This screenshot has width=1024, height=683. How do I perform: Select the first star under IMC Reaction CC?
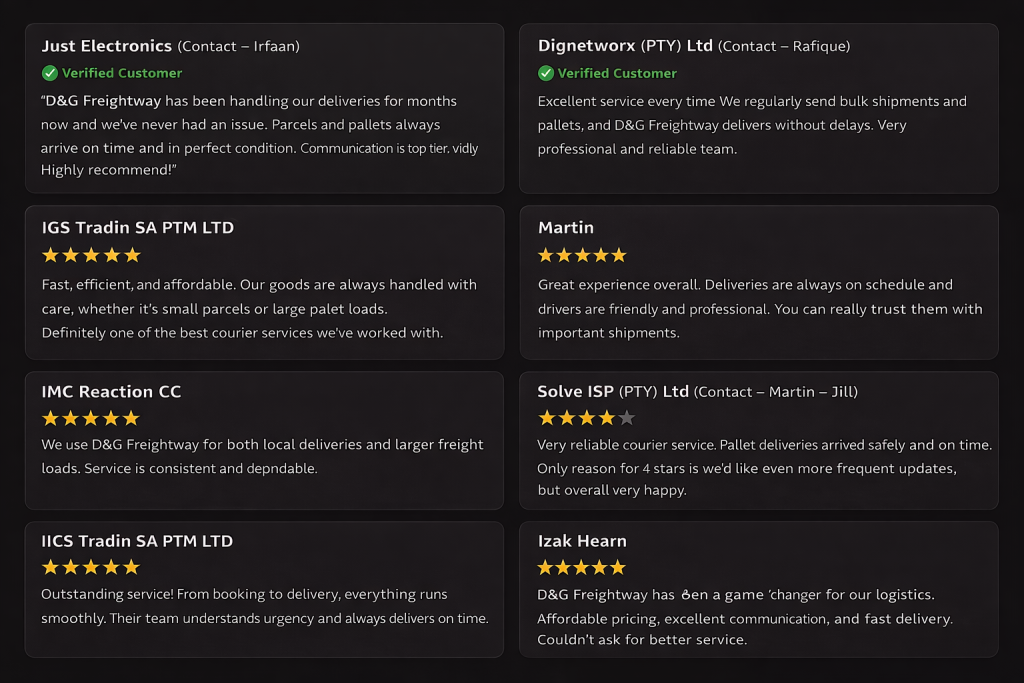50,418
